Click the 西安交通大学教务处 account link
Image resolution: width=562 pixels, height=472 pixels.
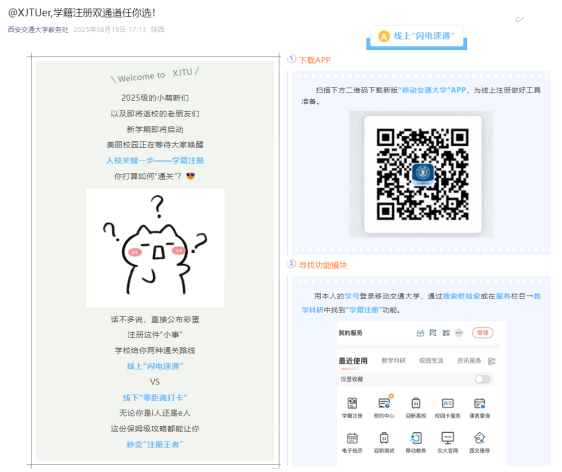(x=38, y=30)
